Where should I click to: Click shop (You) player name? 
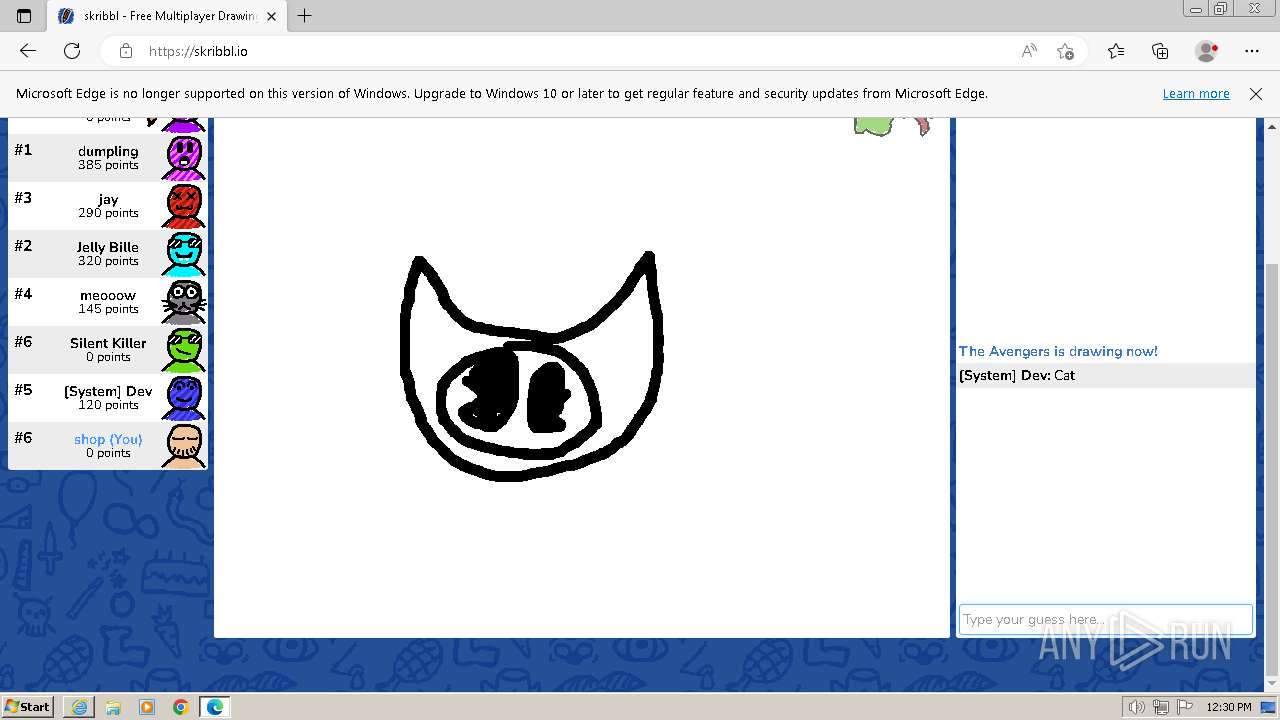[108, 439]
